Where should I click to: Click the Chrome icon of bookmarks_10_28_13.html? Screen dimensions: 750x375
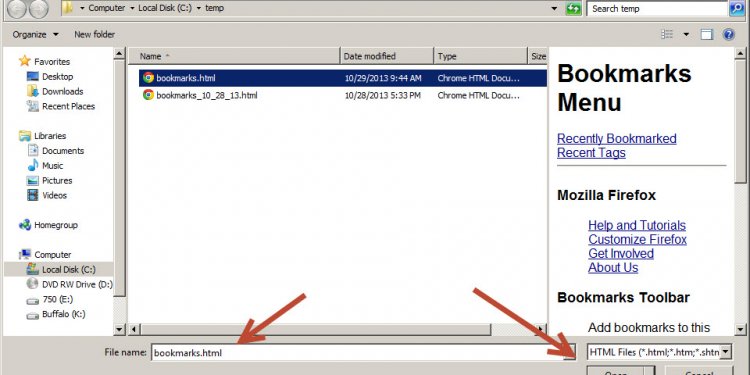[x=148, y=95]
